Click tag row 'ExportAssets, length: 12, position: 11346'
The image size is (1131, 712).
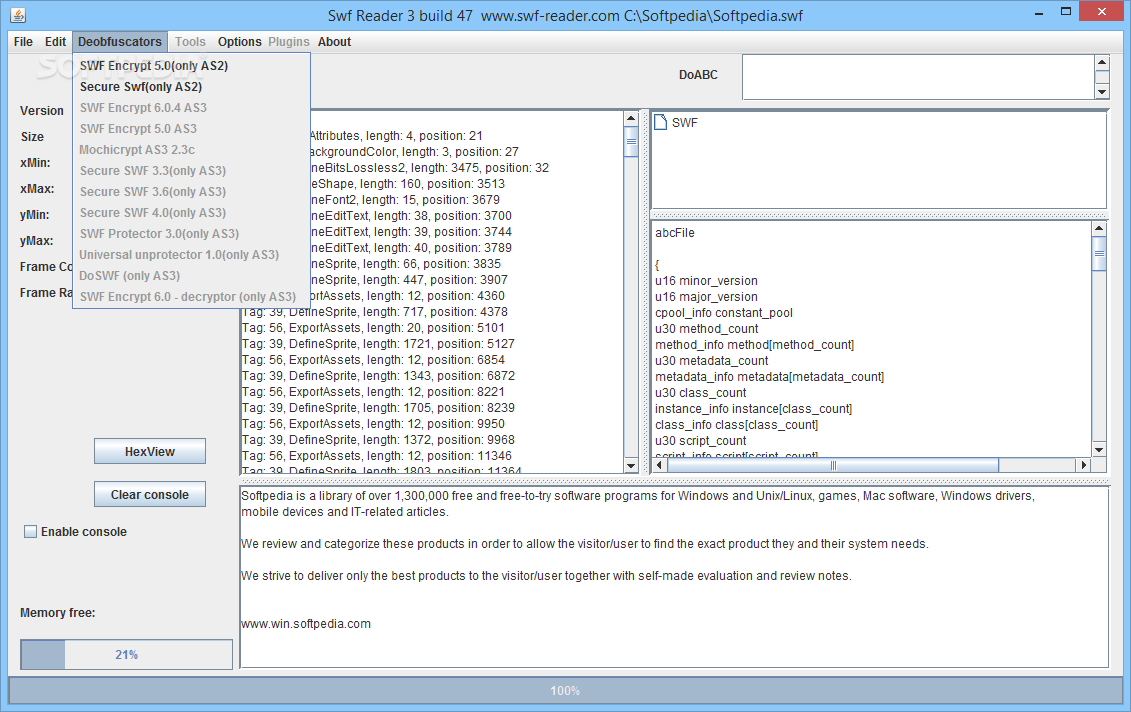[377, 455]
